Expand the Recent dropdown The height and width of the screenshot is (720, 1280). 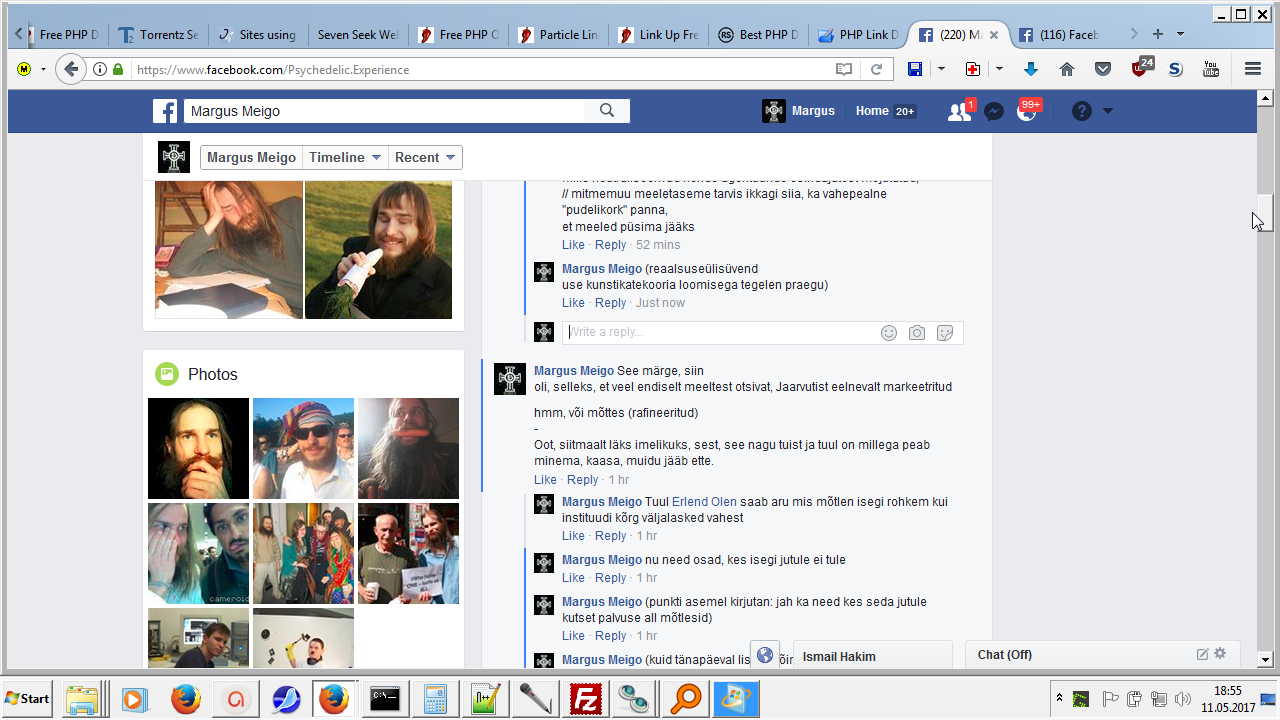click(425, 157)
